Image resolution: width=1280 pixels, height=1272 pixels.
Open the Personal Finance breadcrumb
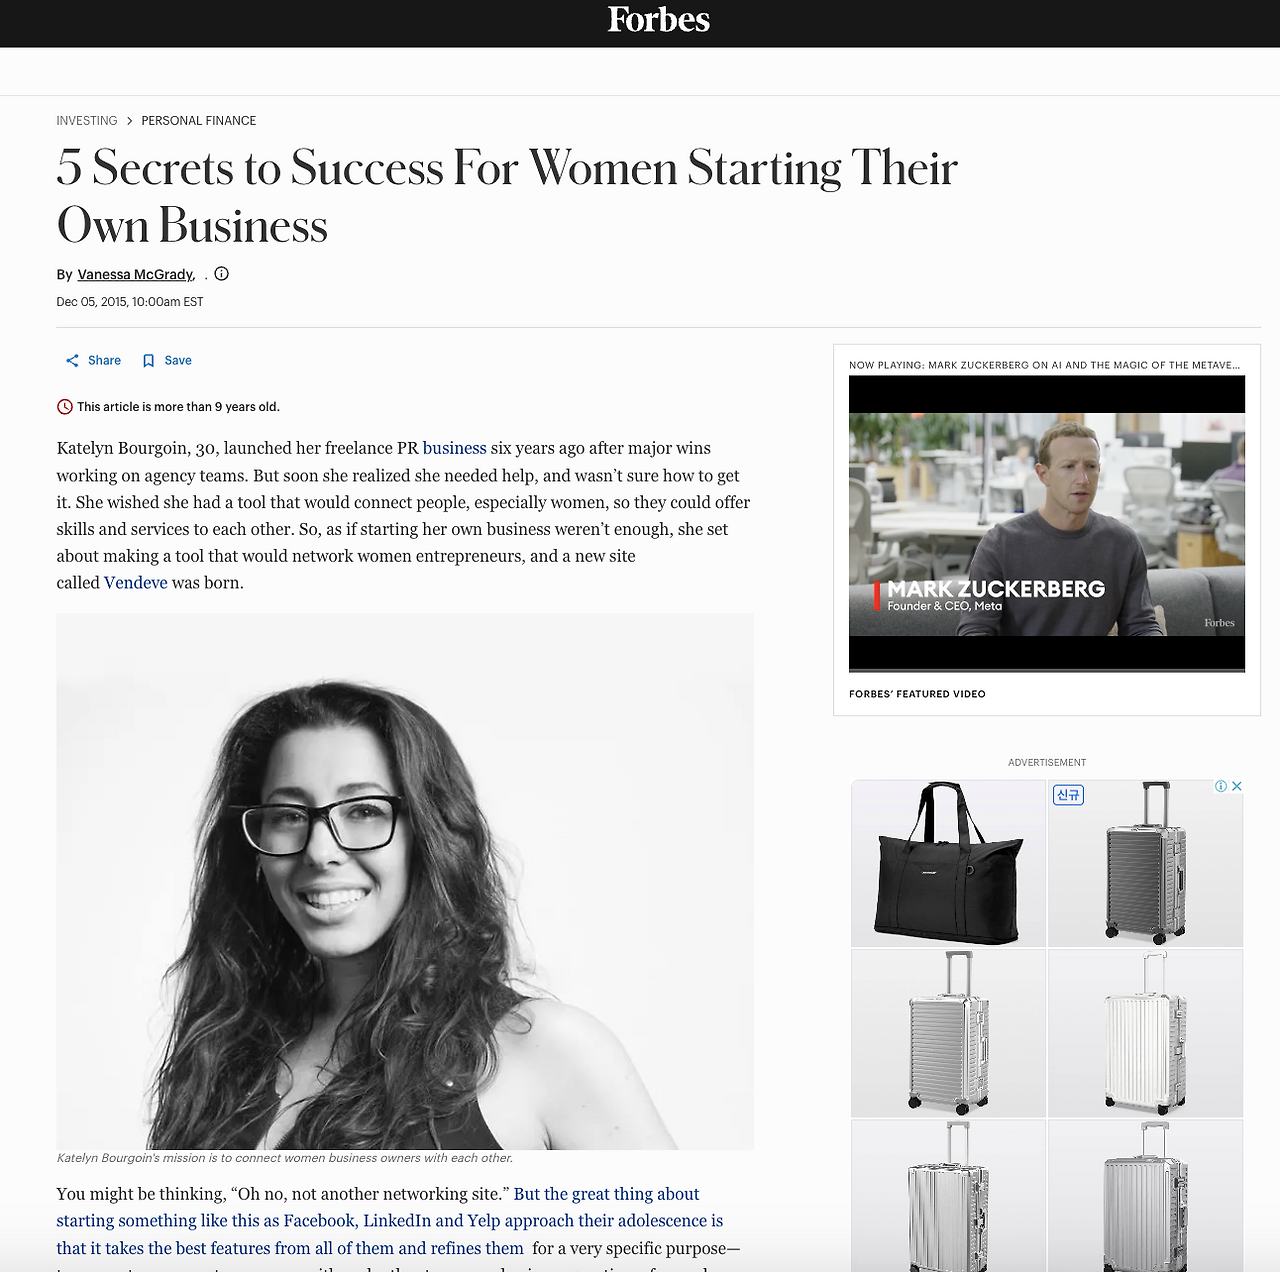coord(199,121)
